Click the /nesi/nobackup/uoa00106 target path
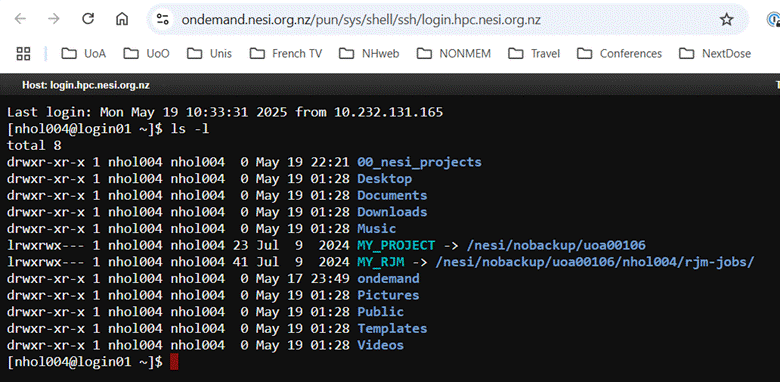Viewport: 780px width, 382px height. [x=556, y=245]
